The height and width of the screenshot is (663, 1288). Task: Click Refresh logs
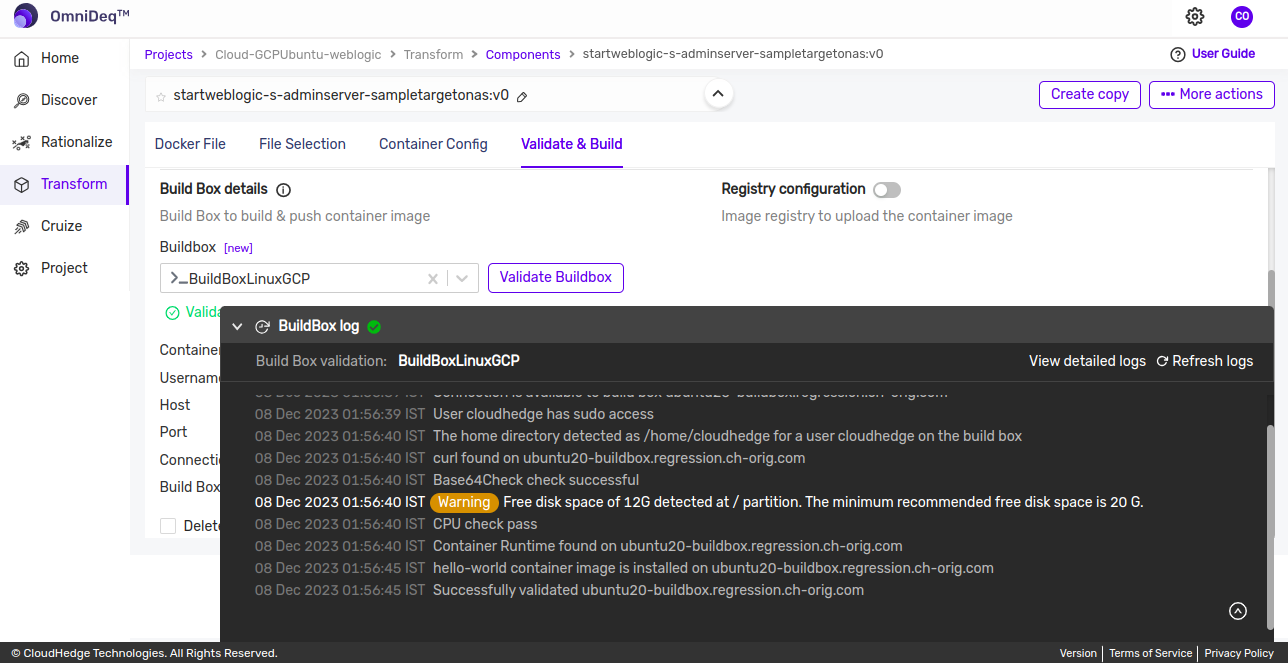1204,361
